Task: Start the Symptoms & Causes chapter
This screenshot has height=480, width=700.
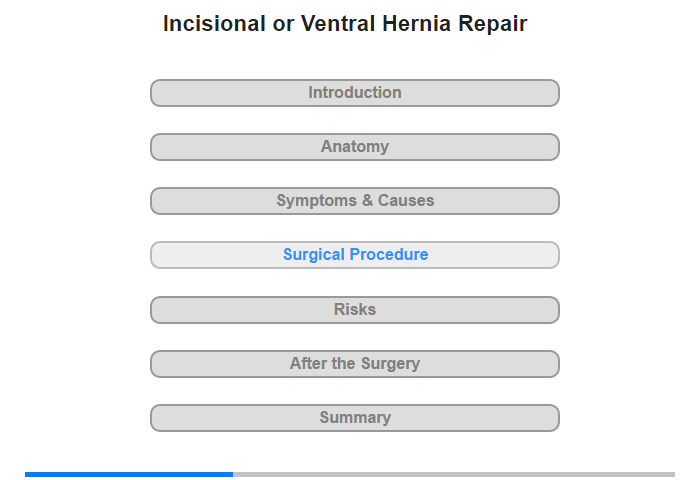Action: (x=354, y=201)
